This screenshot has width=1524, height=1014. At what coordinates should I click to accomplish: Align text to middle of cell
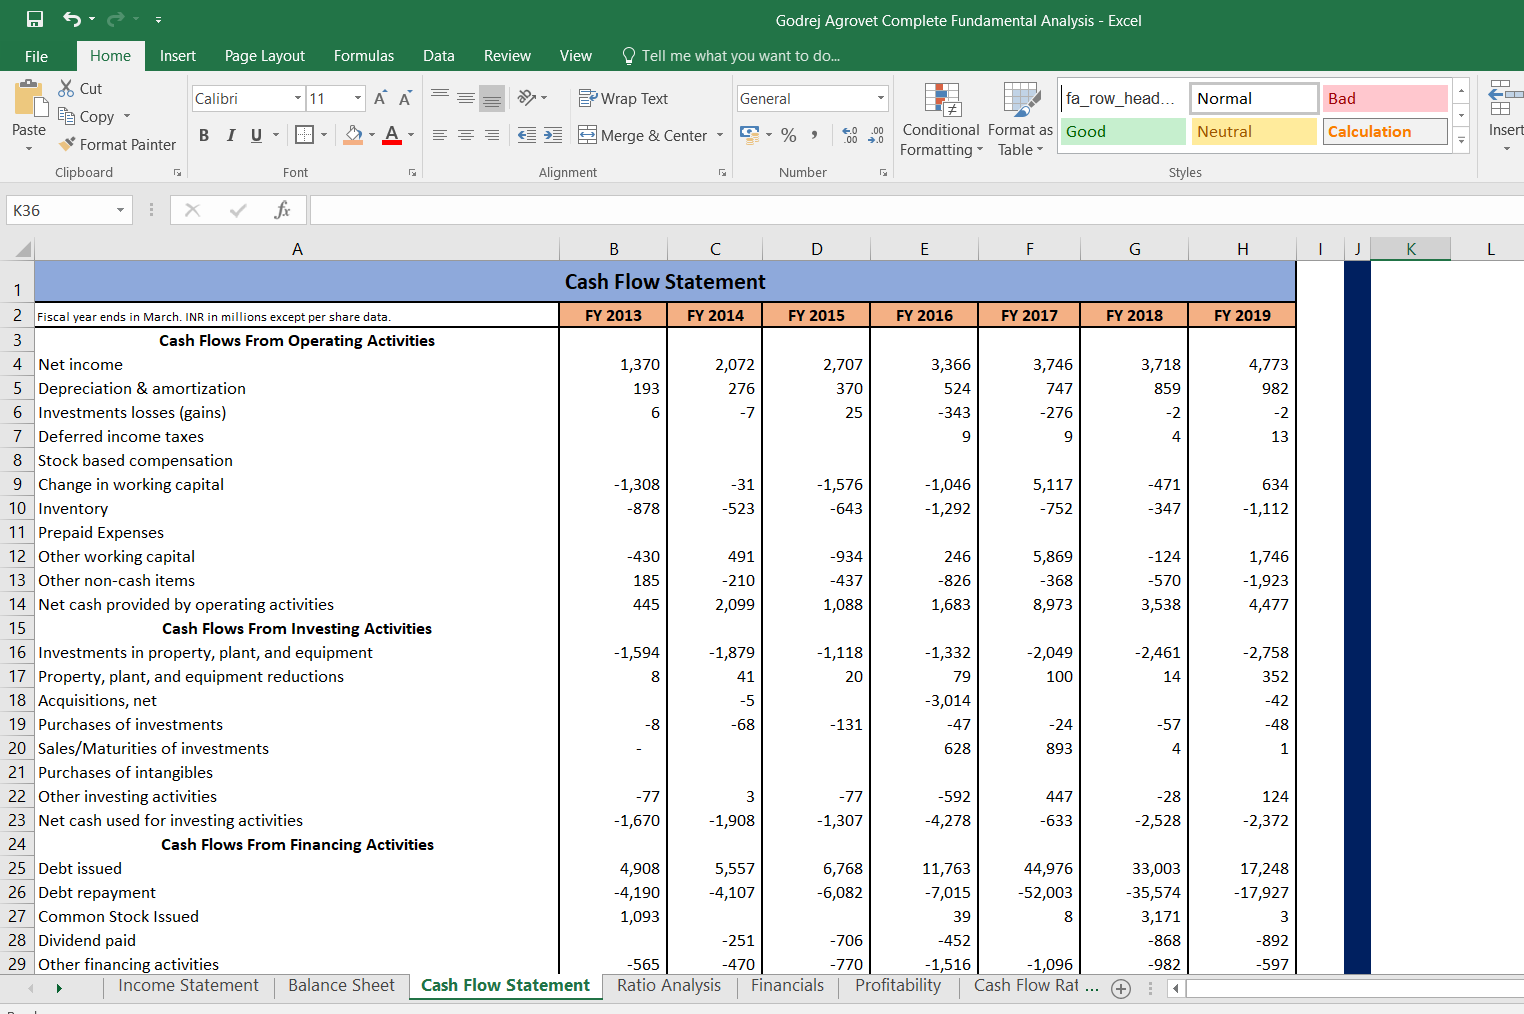point(466,97)
